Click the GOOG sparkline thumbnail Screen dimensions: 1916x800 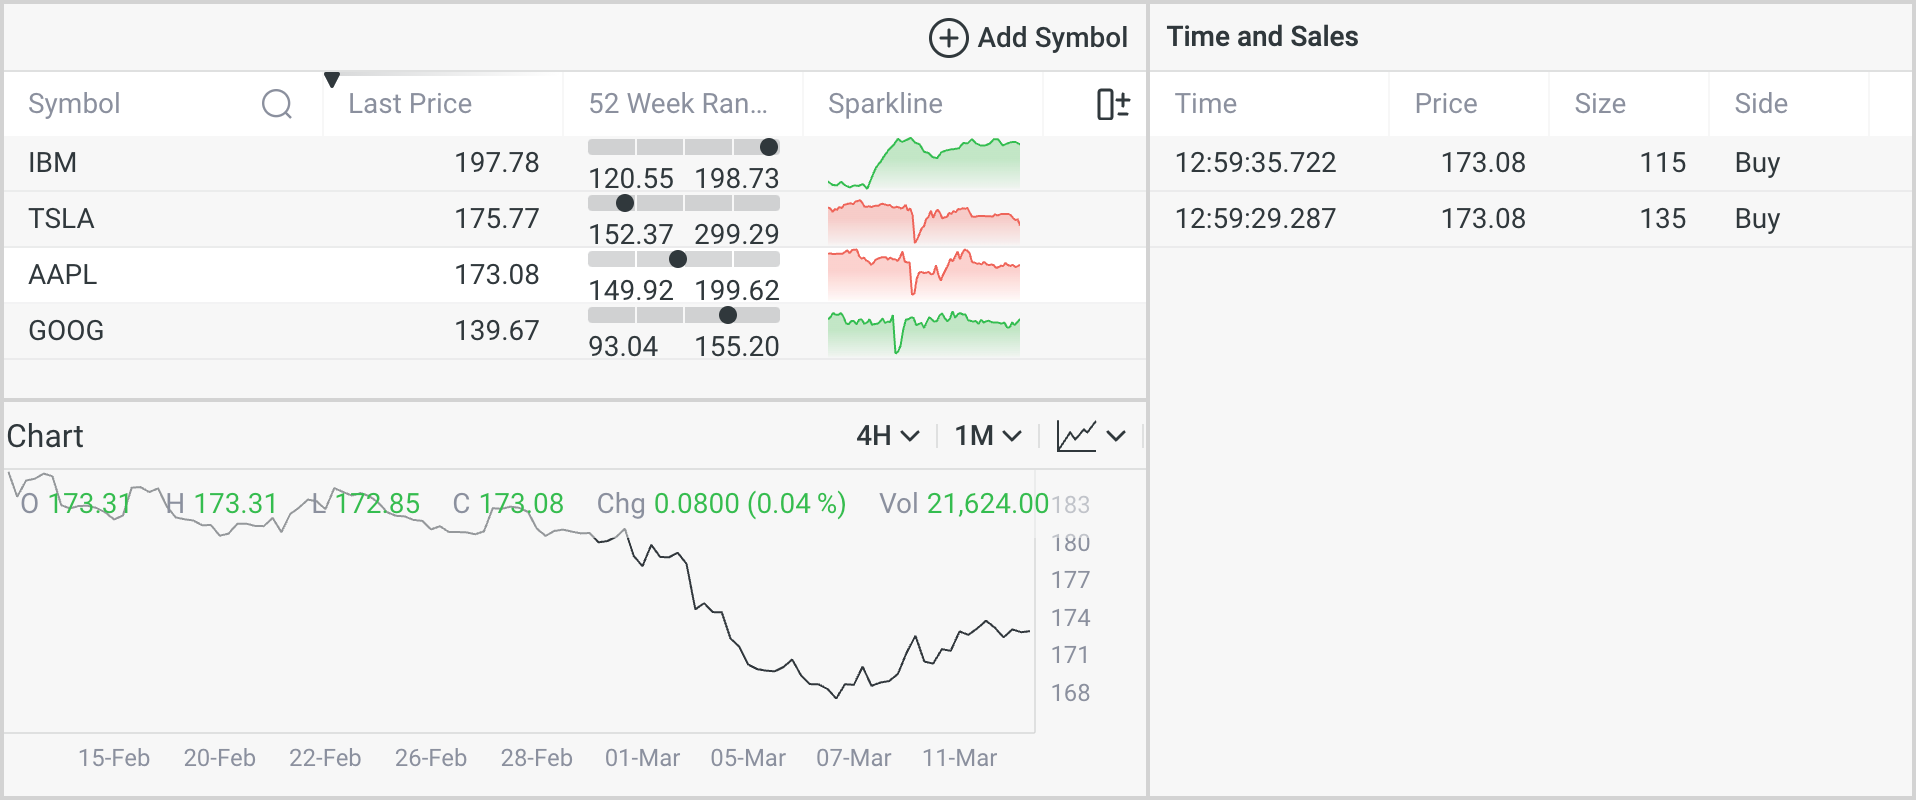point(924,331)
